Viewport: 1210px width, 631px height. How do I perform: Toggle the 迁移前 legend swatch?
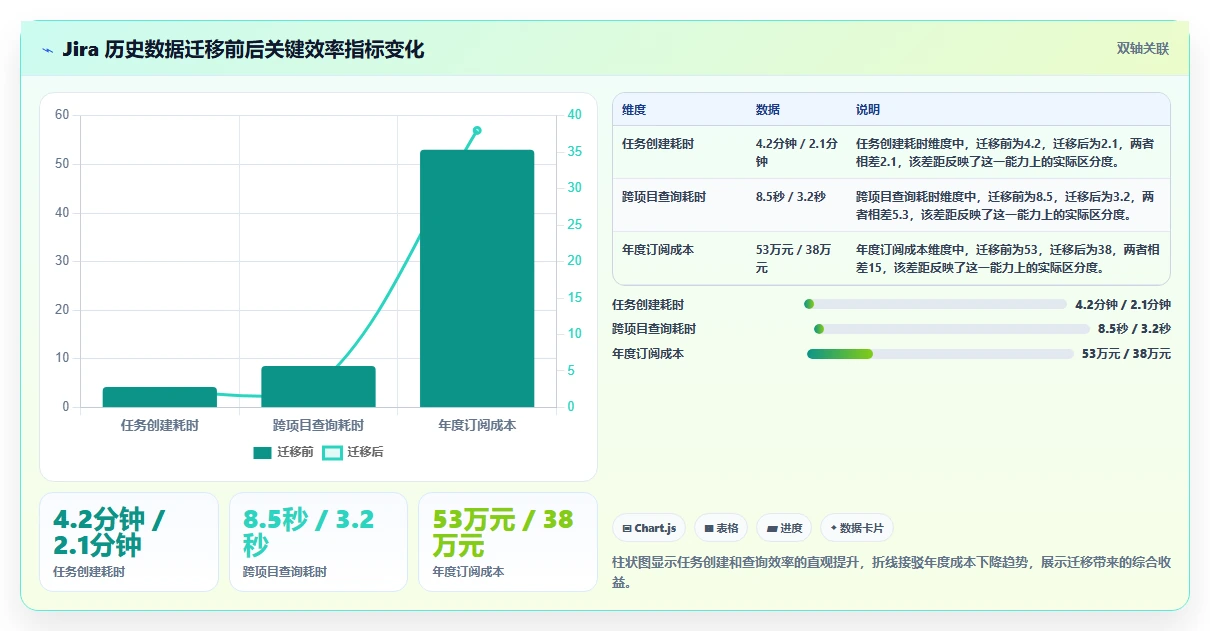click(263, 453)
